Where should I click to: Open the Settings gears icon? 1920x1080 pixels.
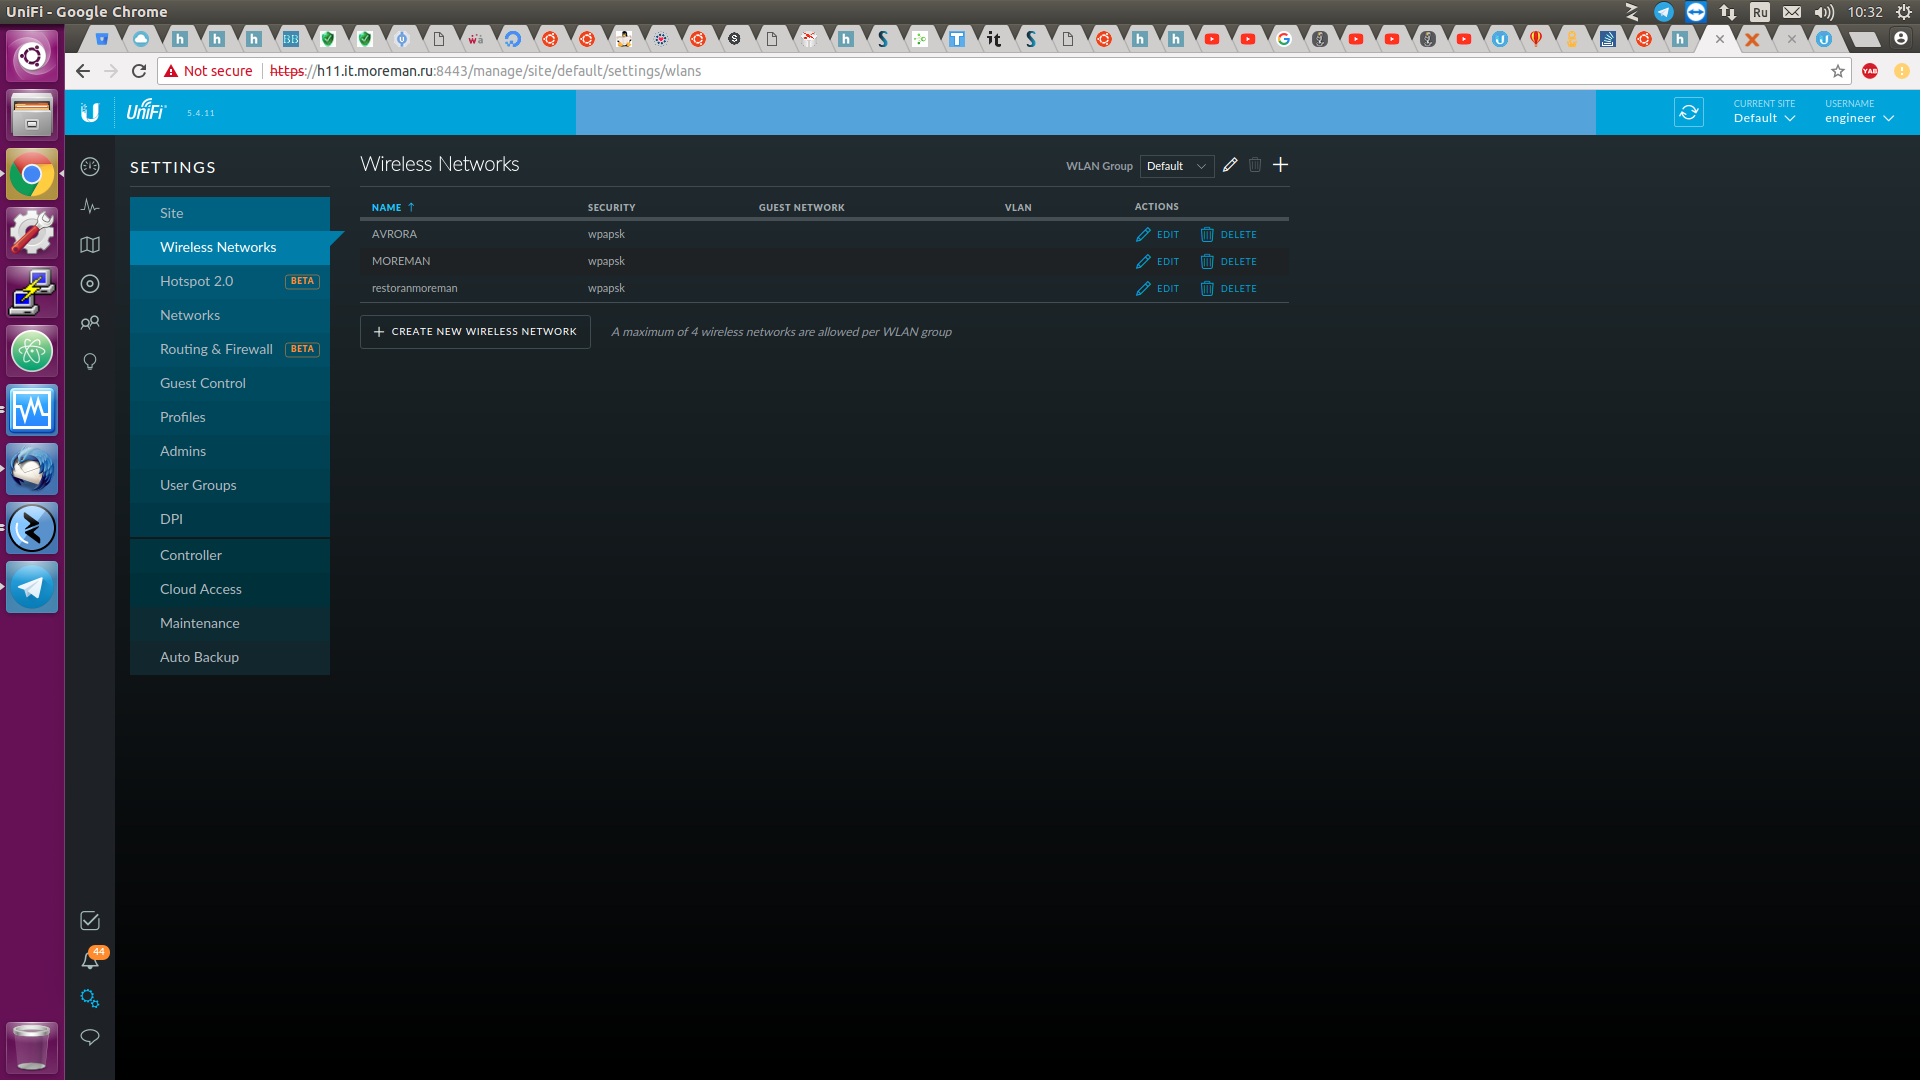90,998
